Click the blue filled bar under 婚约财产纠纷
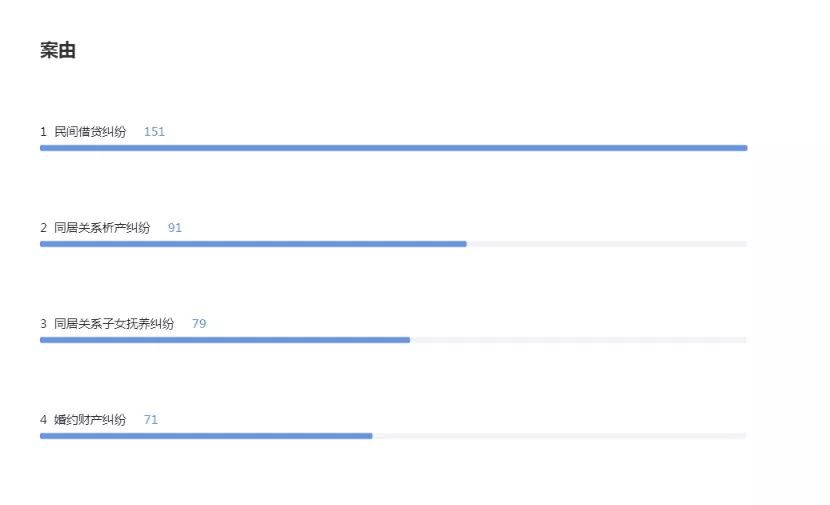830x505 pixels. pyautogui.click(x=206, y=436)
